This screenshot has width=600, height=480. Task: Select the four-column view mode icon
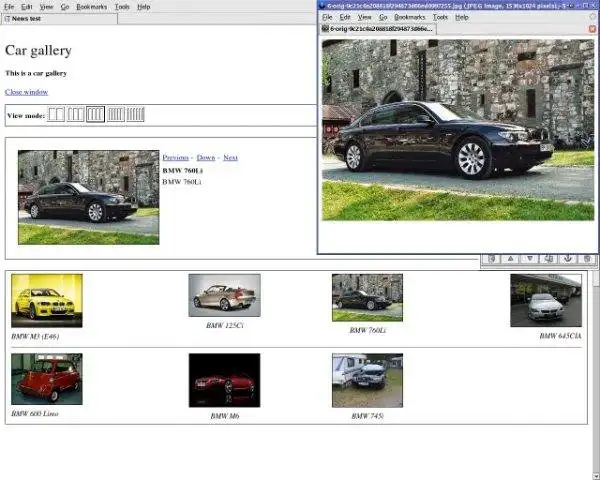pyautogui.click(x=95, y=114)
